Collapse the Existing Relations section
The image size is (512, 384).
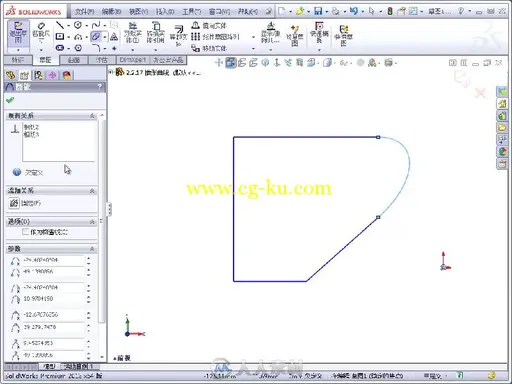pos(92,116)
